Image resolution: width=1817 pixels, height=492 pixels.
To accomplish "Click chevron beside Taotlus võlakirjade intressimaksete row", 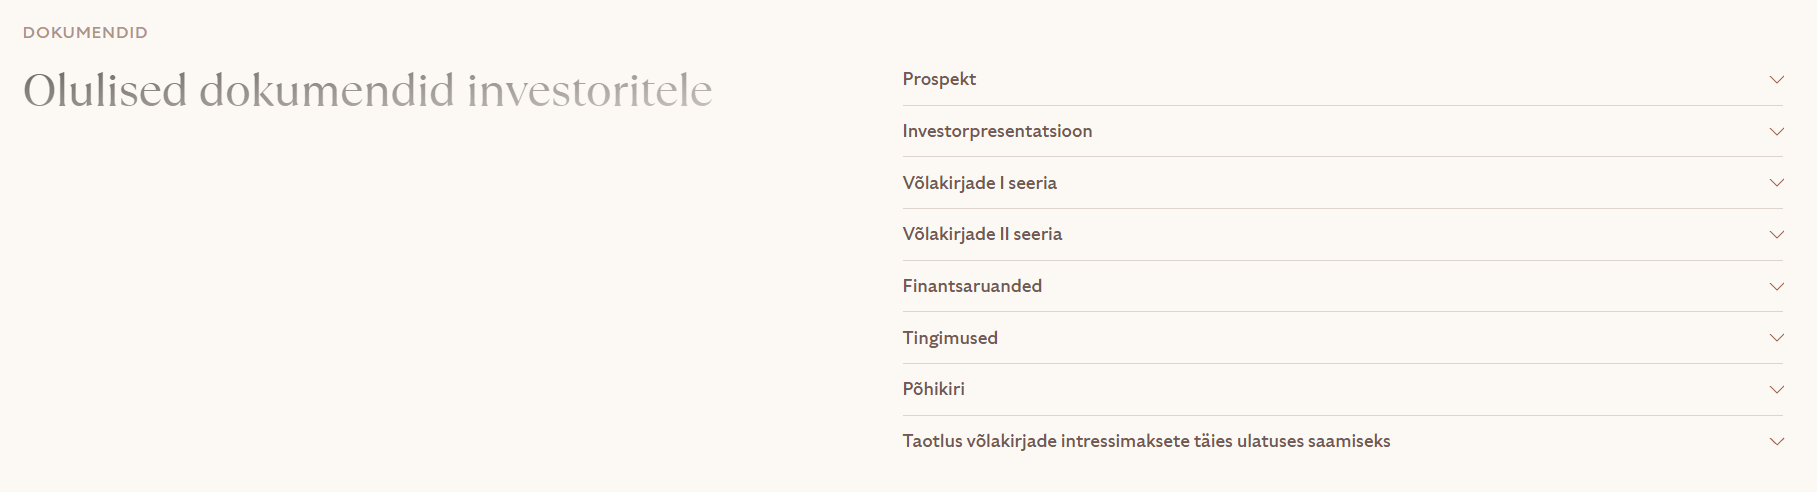I will 1776,441.
